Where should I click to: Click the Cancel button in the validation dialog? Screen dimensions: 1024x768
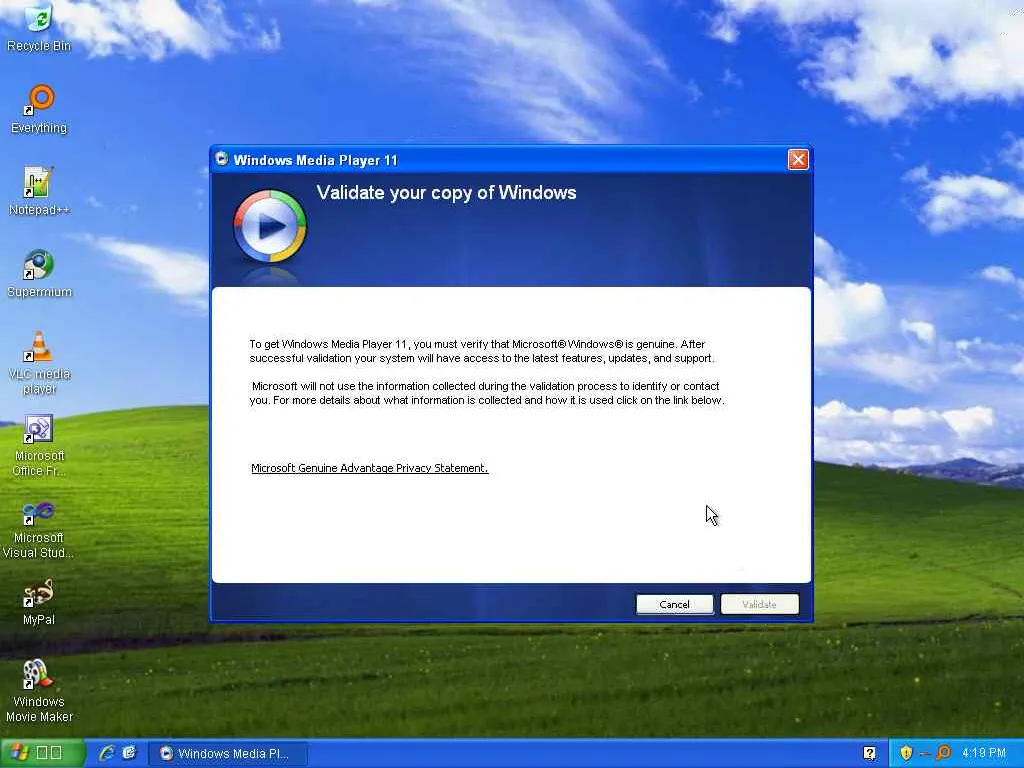coord(675,604)
